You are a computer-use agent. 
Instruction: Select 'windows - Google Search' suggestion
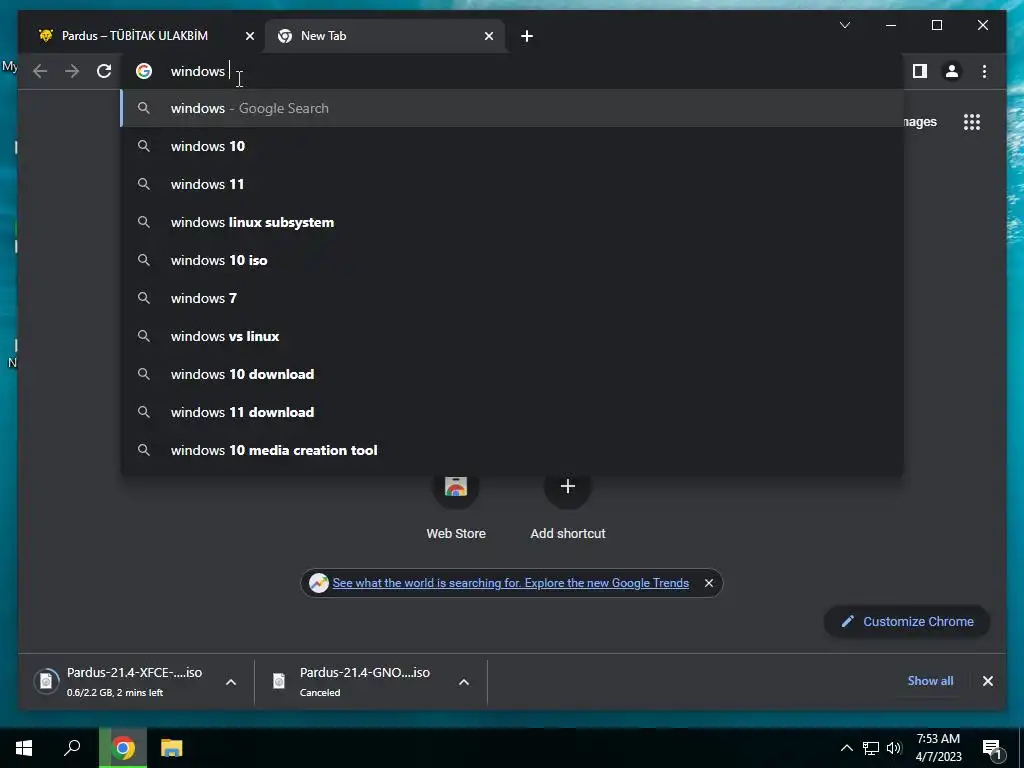coord(513,108)
